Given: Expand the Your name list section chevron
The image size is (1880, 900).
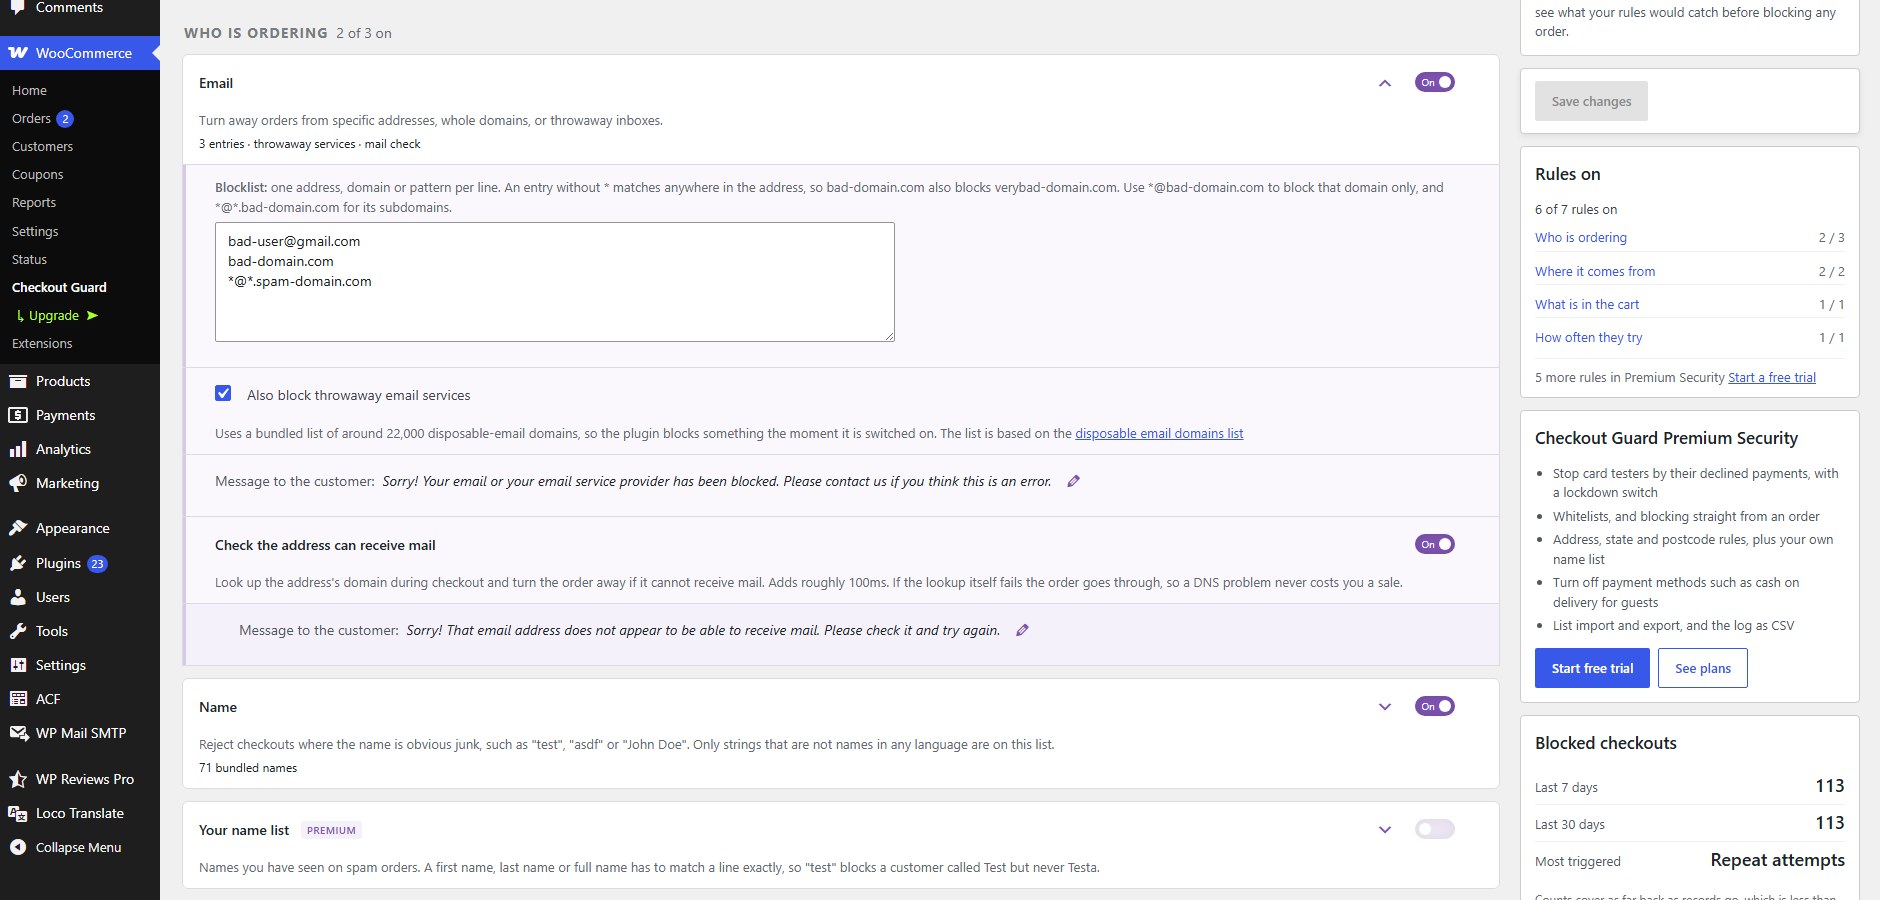Looking at the screenshot, I should click(1385, 830).
